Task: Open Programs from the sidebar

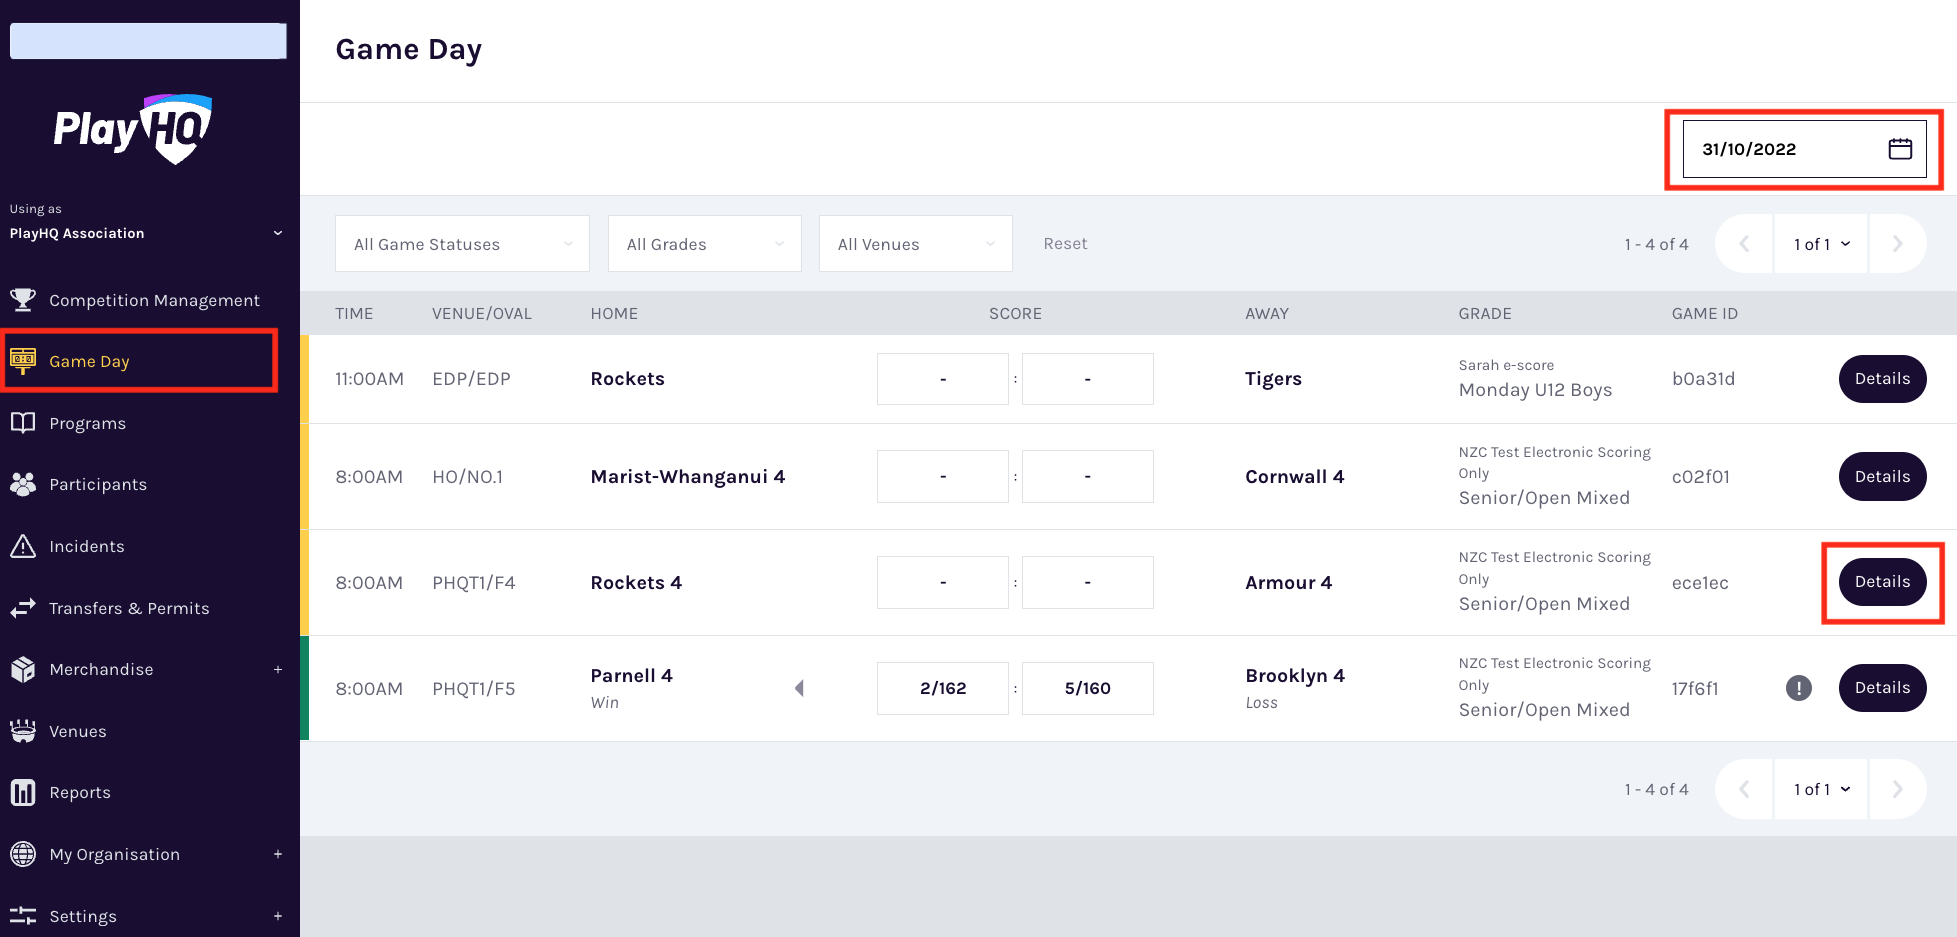Action: pos(87,423)
